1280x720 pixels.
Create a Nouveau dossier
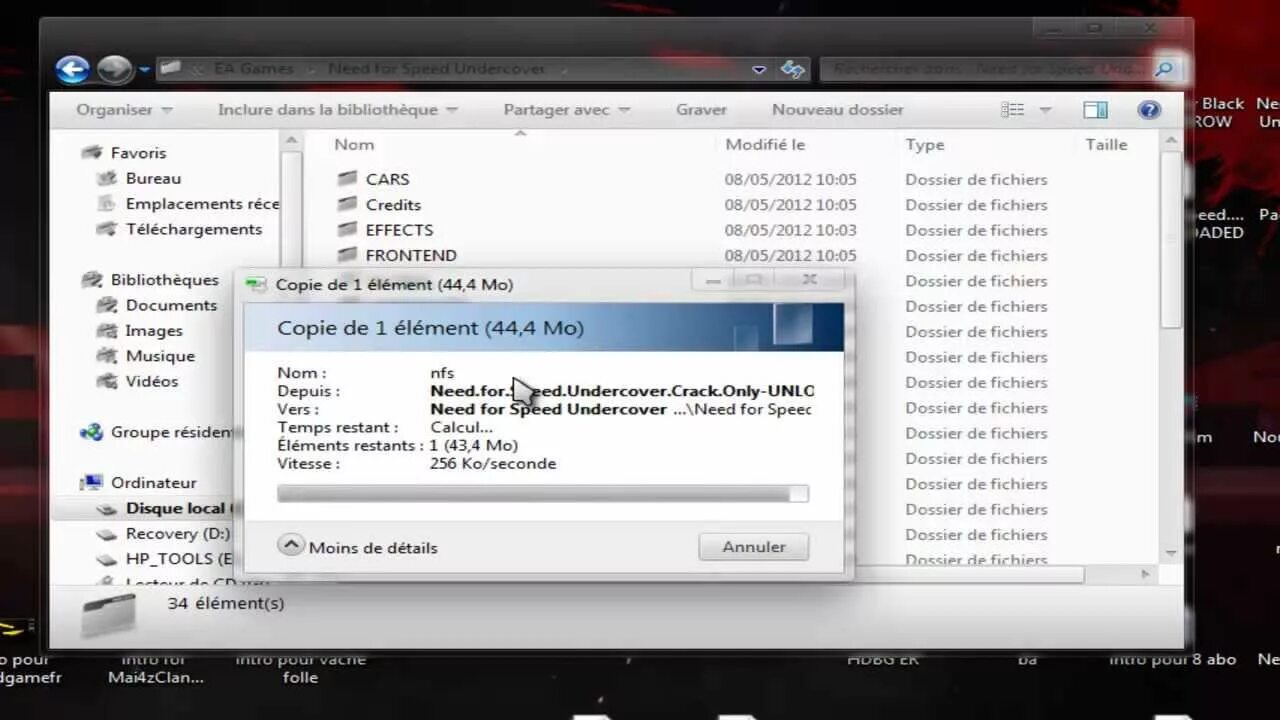pos(837,110)
